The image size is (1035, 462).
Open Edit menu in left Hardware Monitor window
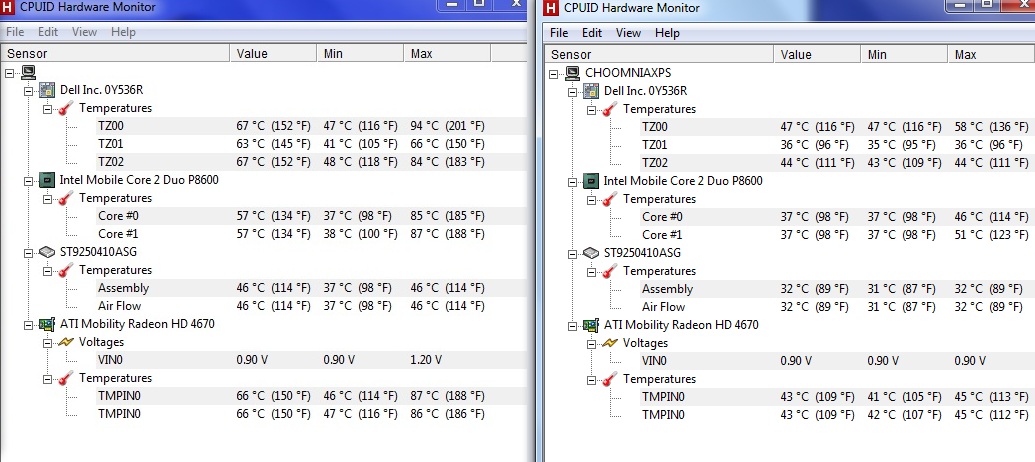click(48, 32)
